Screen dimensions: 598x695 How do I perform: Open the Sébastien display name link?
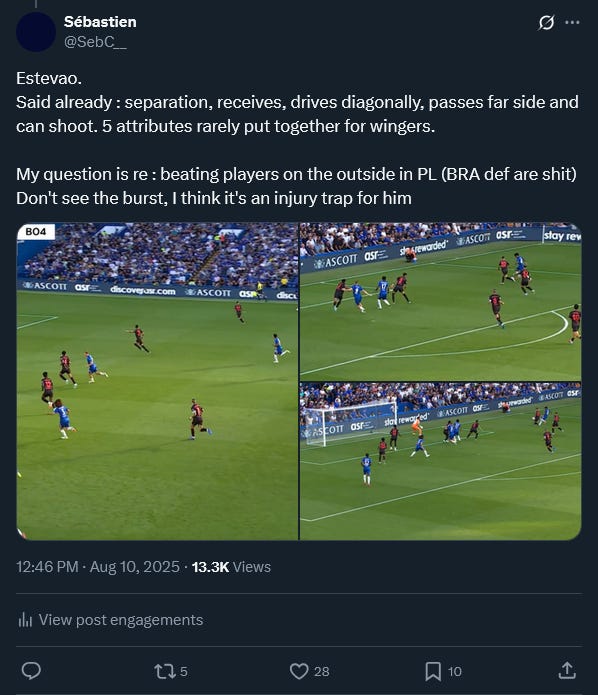point(100,22)
